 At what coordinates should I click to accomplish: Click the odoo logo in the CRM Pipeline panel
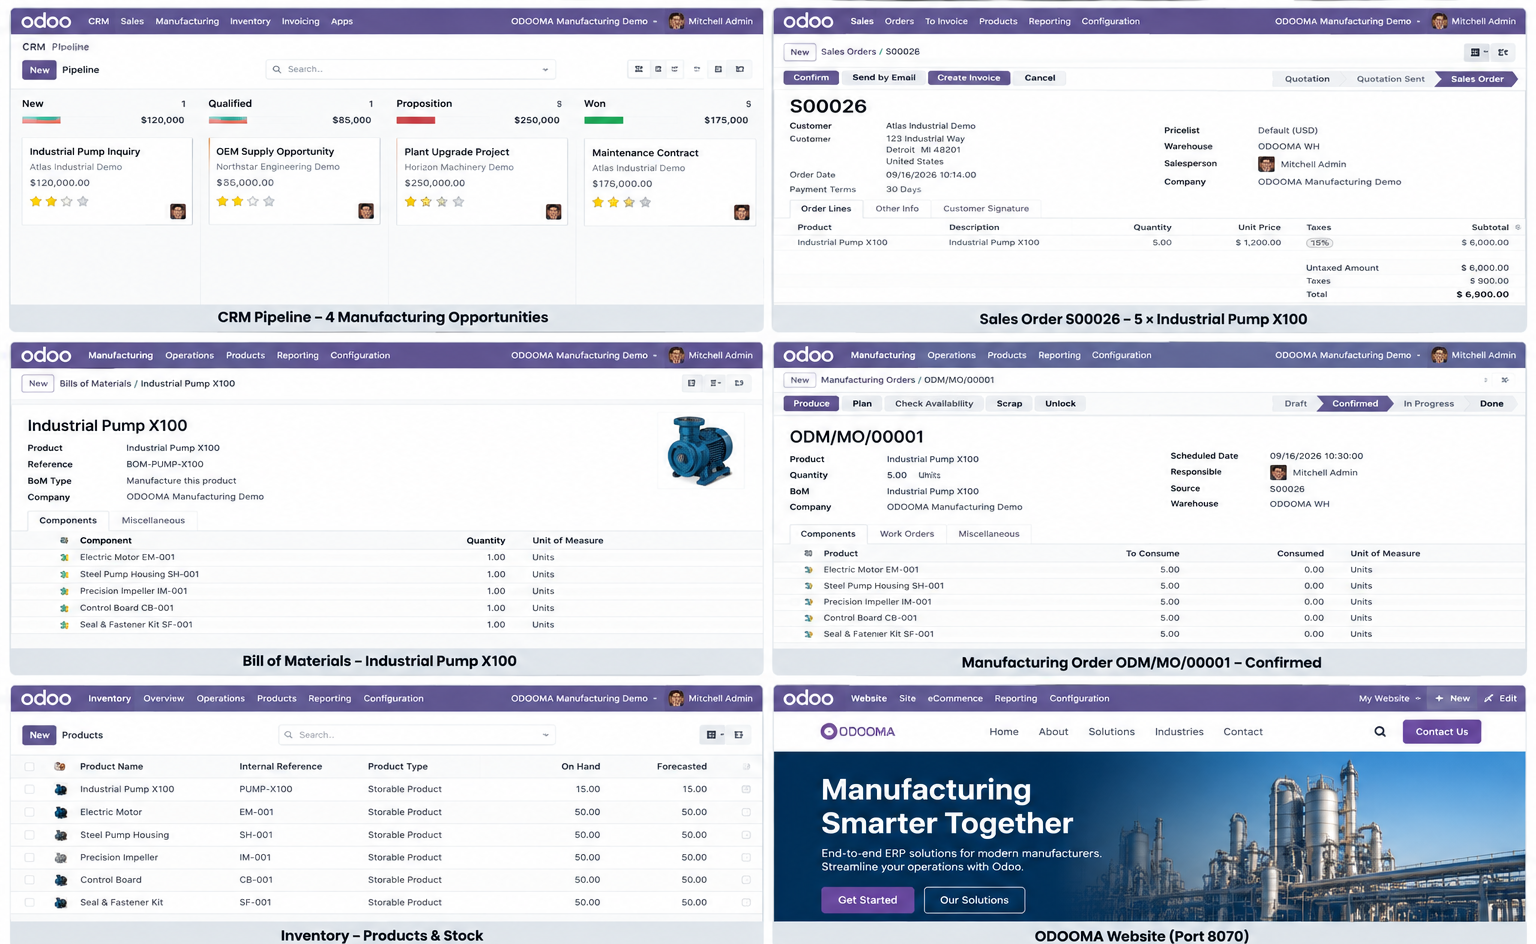coord(46,21)
